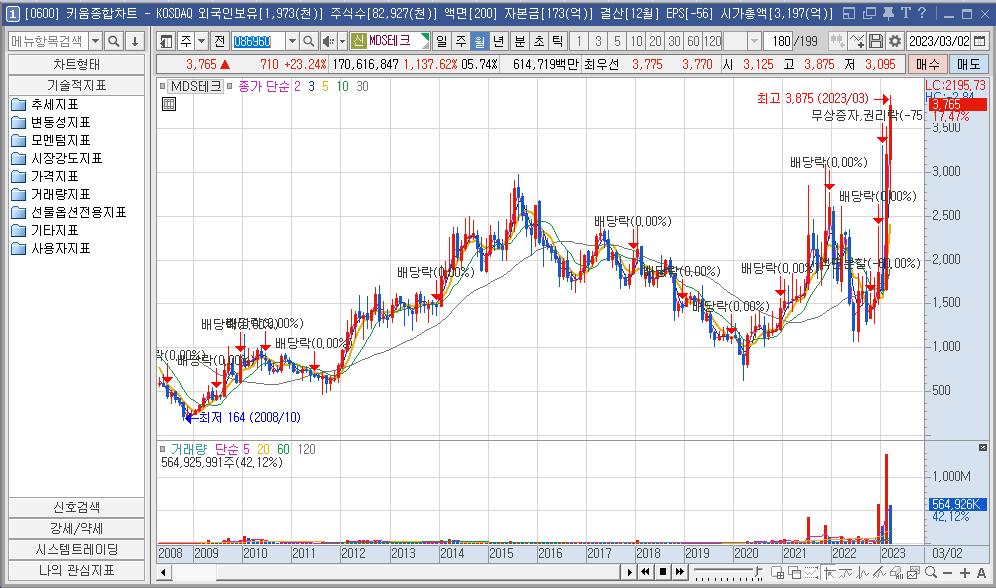
Task: Open the menu search dropdown arrow
Action: pos(95,42)
